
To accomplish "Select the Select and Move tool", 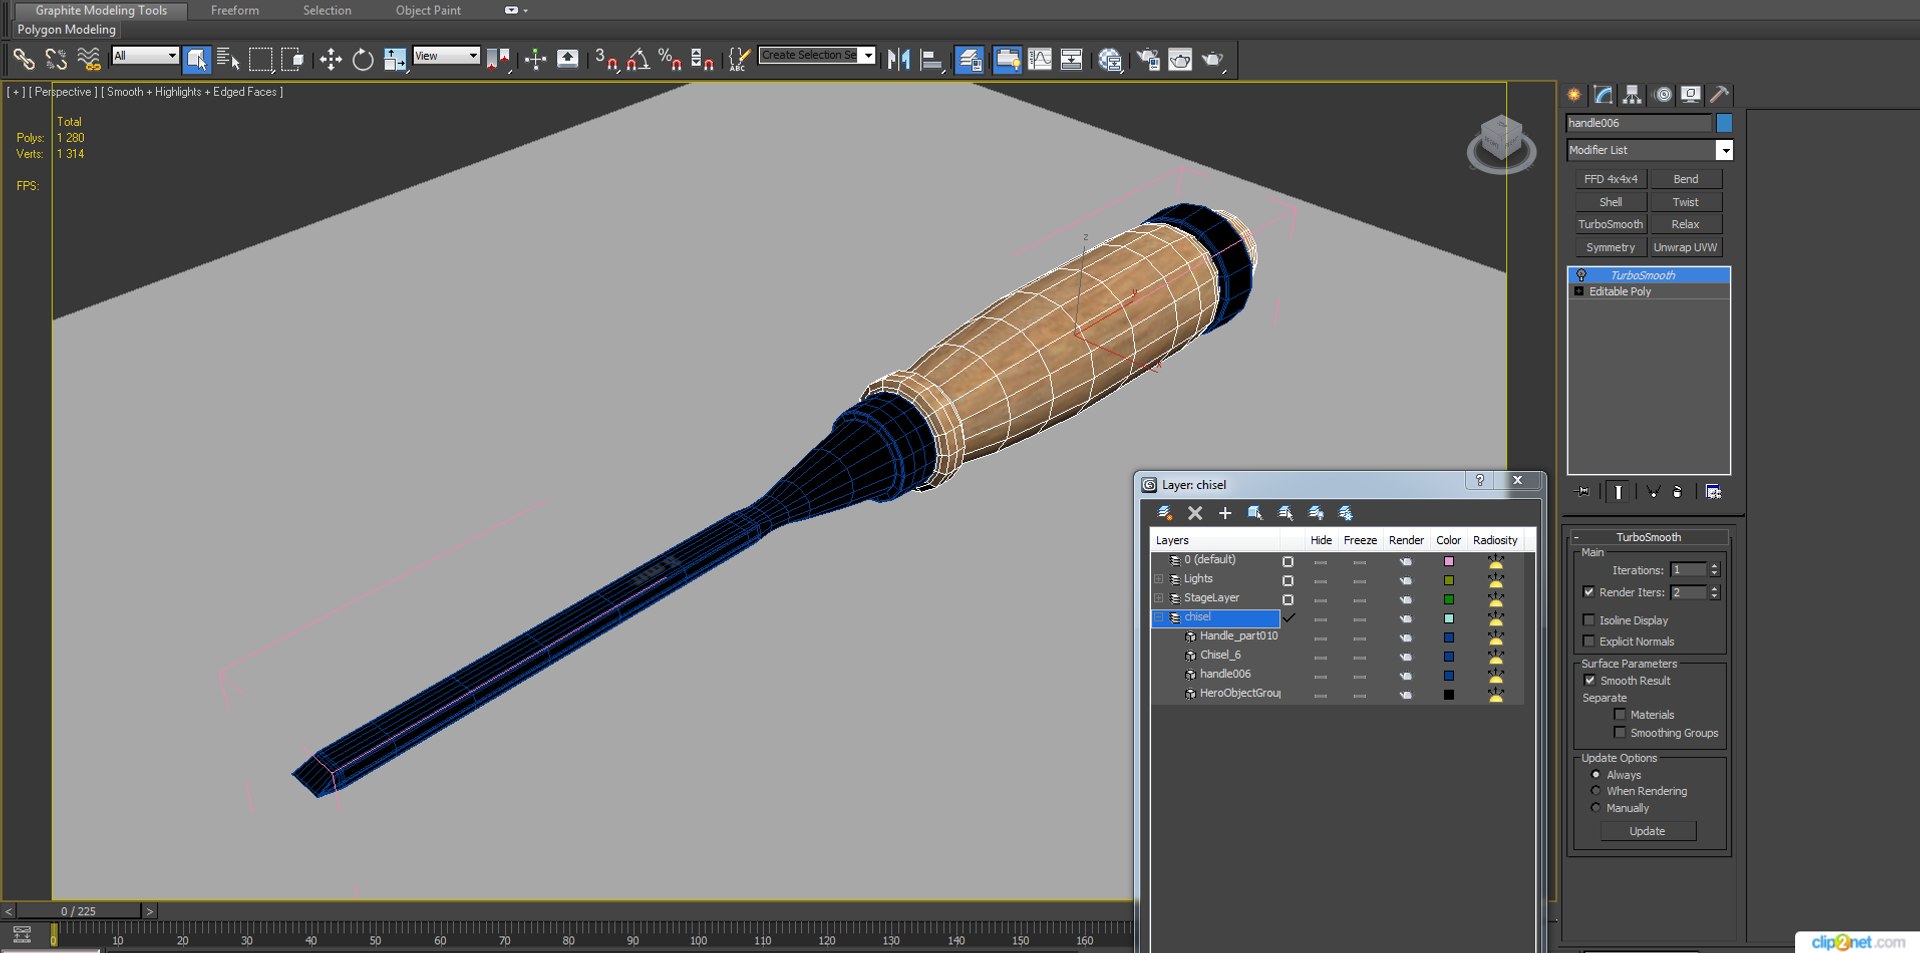I will 330,60.
